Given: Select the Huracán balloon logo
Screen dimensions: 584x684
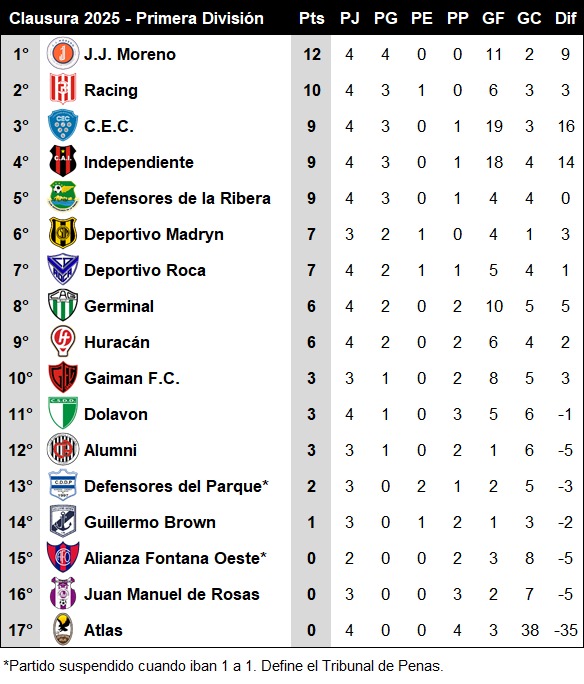Looking at the screenshot, I should 63,342.
